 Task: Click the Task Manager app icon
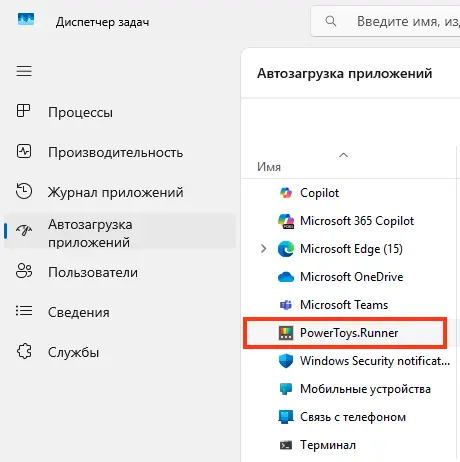[x=26, y=19]
